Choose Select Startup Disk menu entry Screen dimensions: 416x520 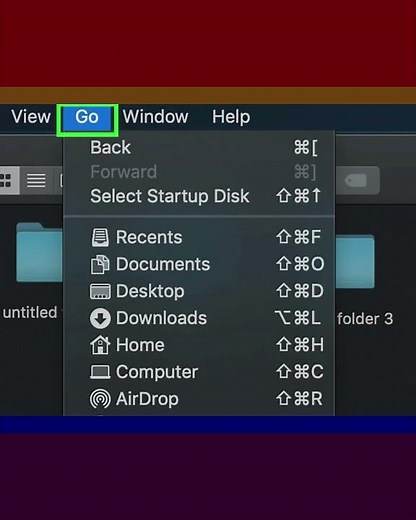199,196
